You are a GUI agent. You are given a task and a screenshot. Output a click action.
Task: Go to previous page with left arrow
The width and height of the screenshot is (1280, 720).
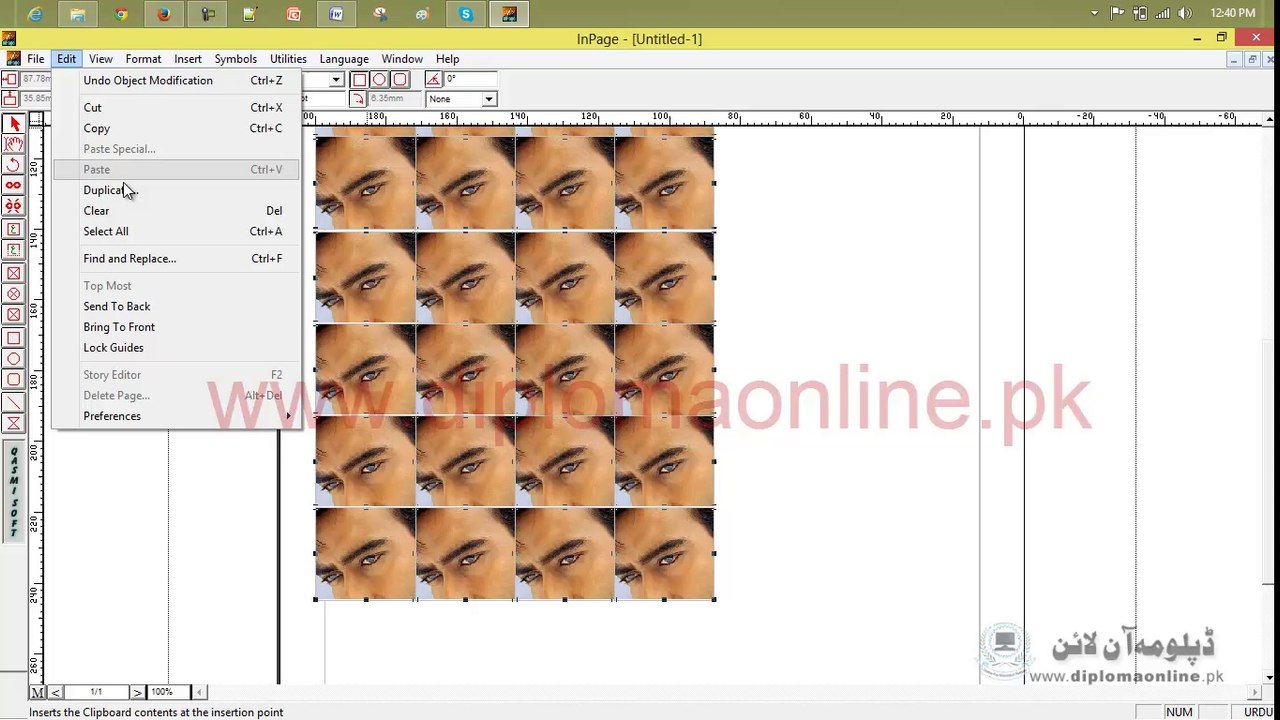pyautogui.click(x=55, y=692)
